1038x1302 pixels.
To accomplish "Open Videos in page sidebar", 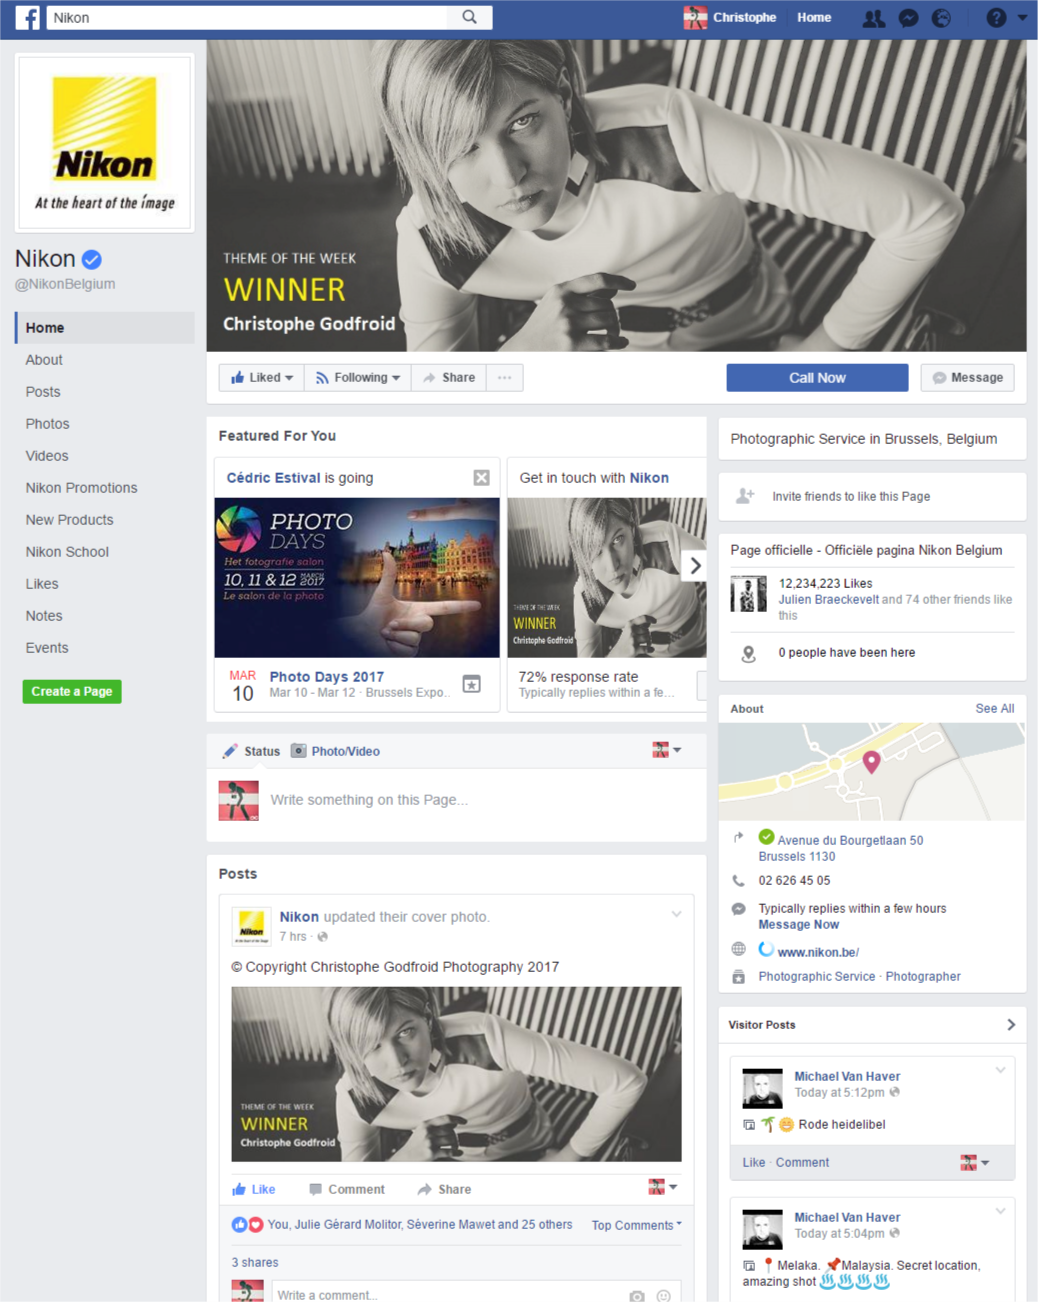I will pyautogui.click(x=47, y=456).
